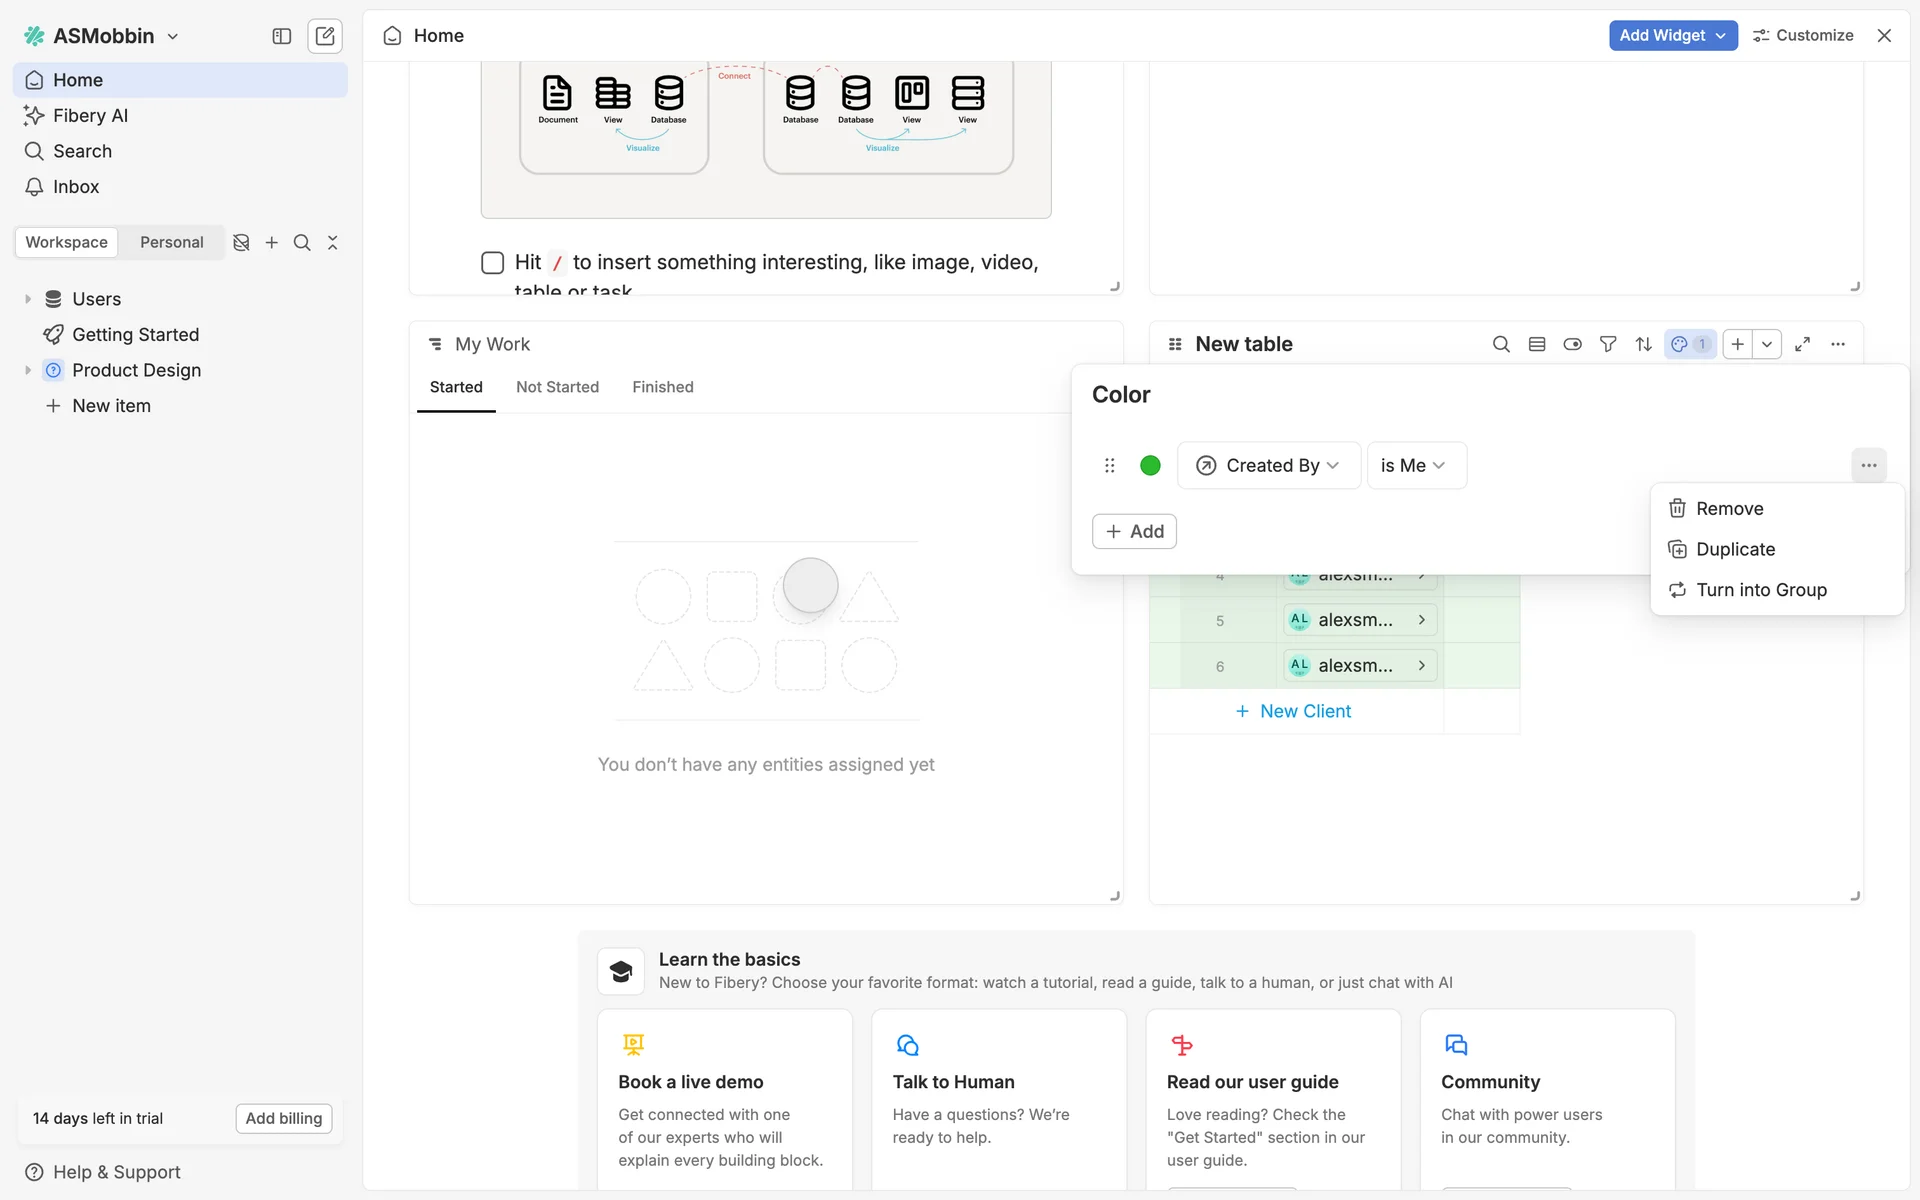Viewport: 1920px width, 1200px height.
Task: Check the 'Hit / to insert' checkbox
Action: (492, 262)
